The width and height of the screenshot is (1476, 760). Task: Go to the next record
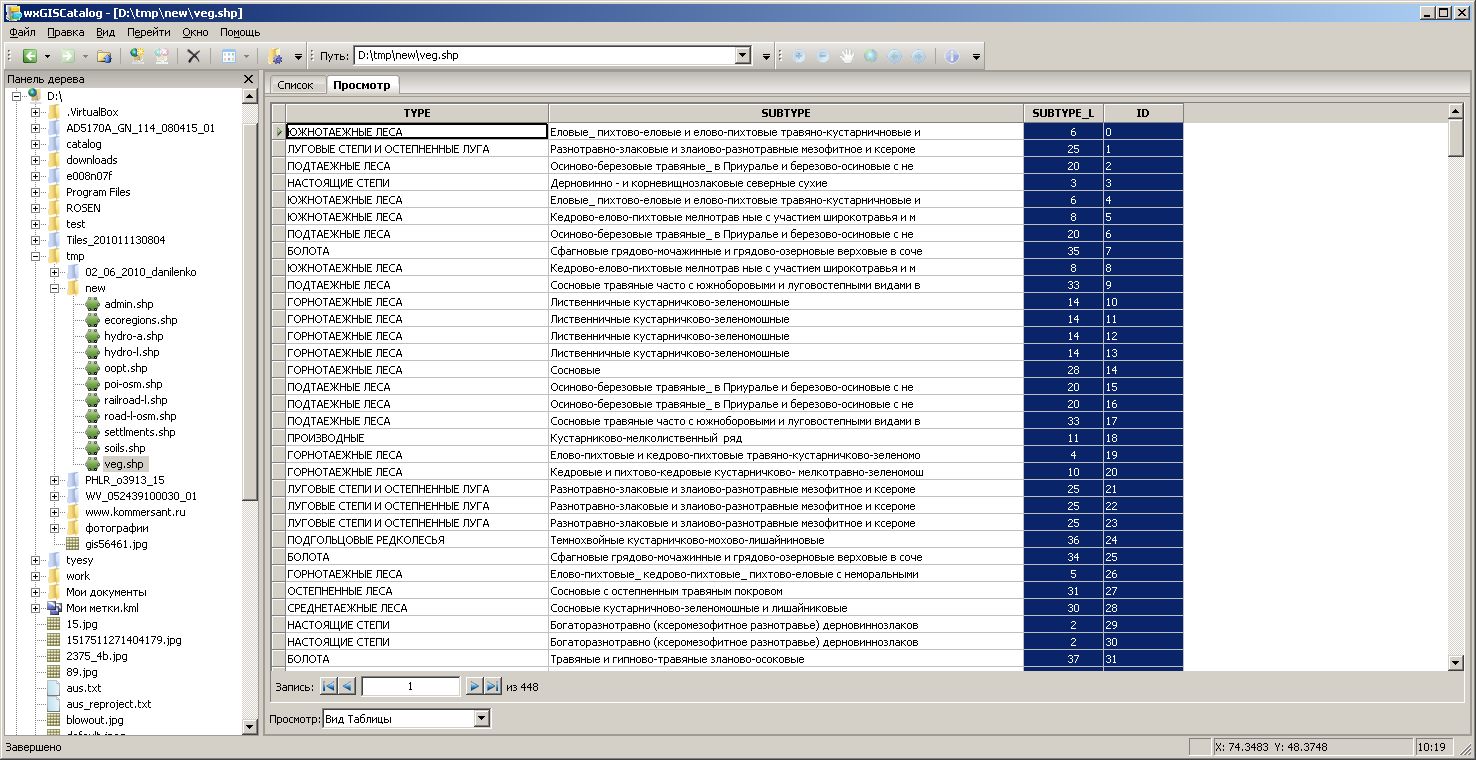point(475,686)
